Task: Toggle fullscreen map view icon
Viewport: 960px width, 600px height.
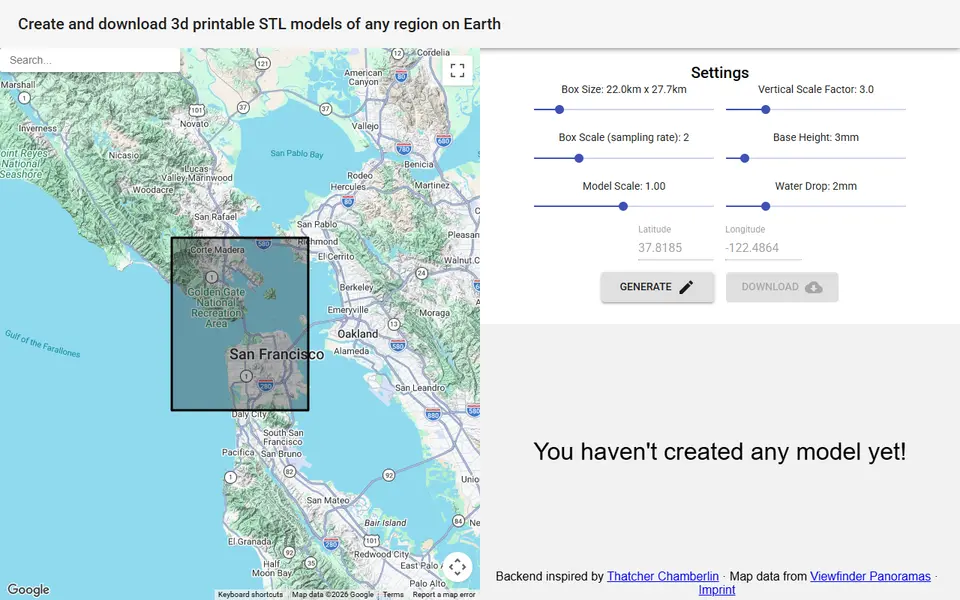Action: 457,70
